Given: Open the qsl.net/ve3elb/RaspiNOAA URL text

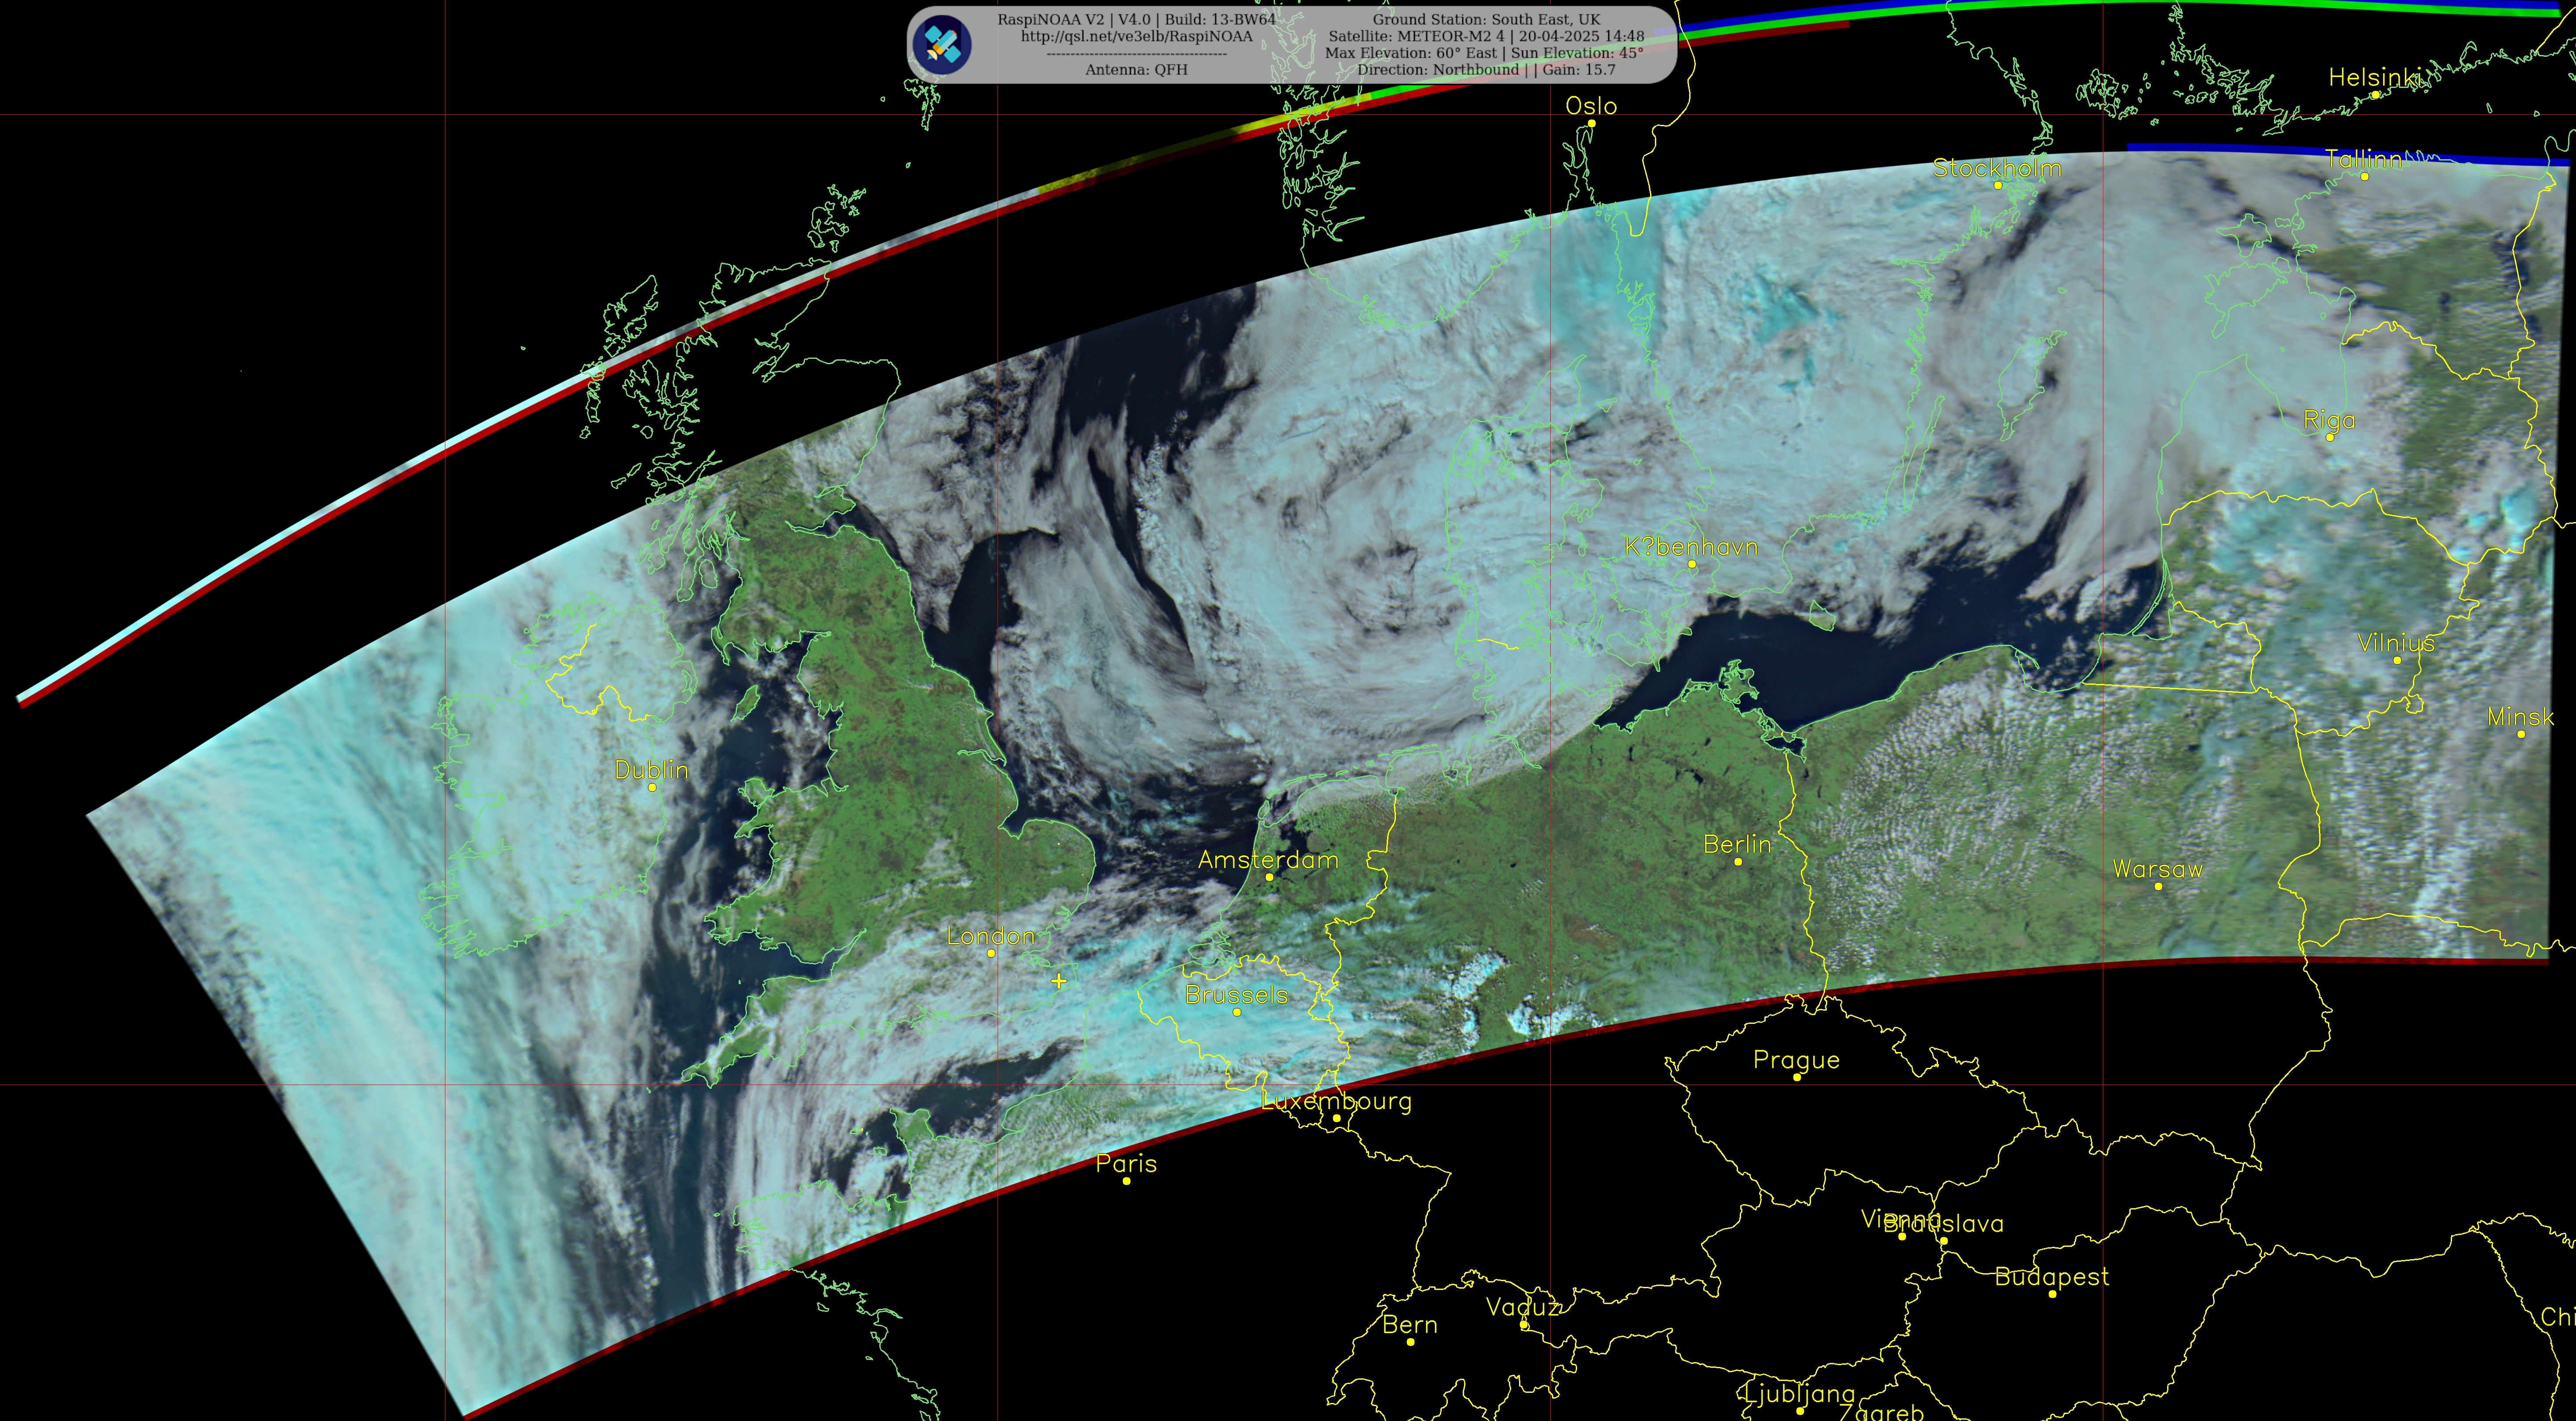Looking at the screenshot, I should coord(1136,36).
